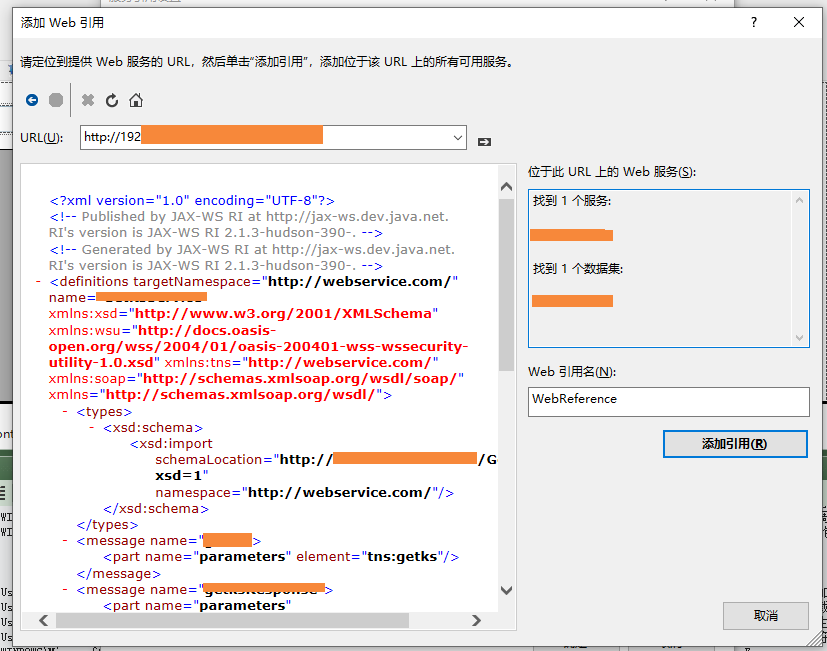Refresh the WSDL page with the refresh icon
This screenshot has height=651, width=827.
[x=110, y=100]
